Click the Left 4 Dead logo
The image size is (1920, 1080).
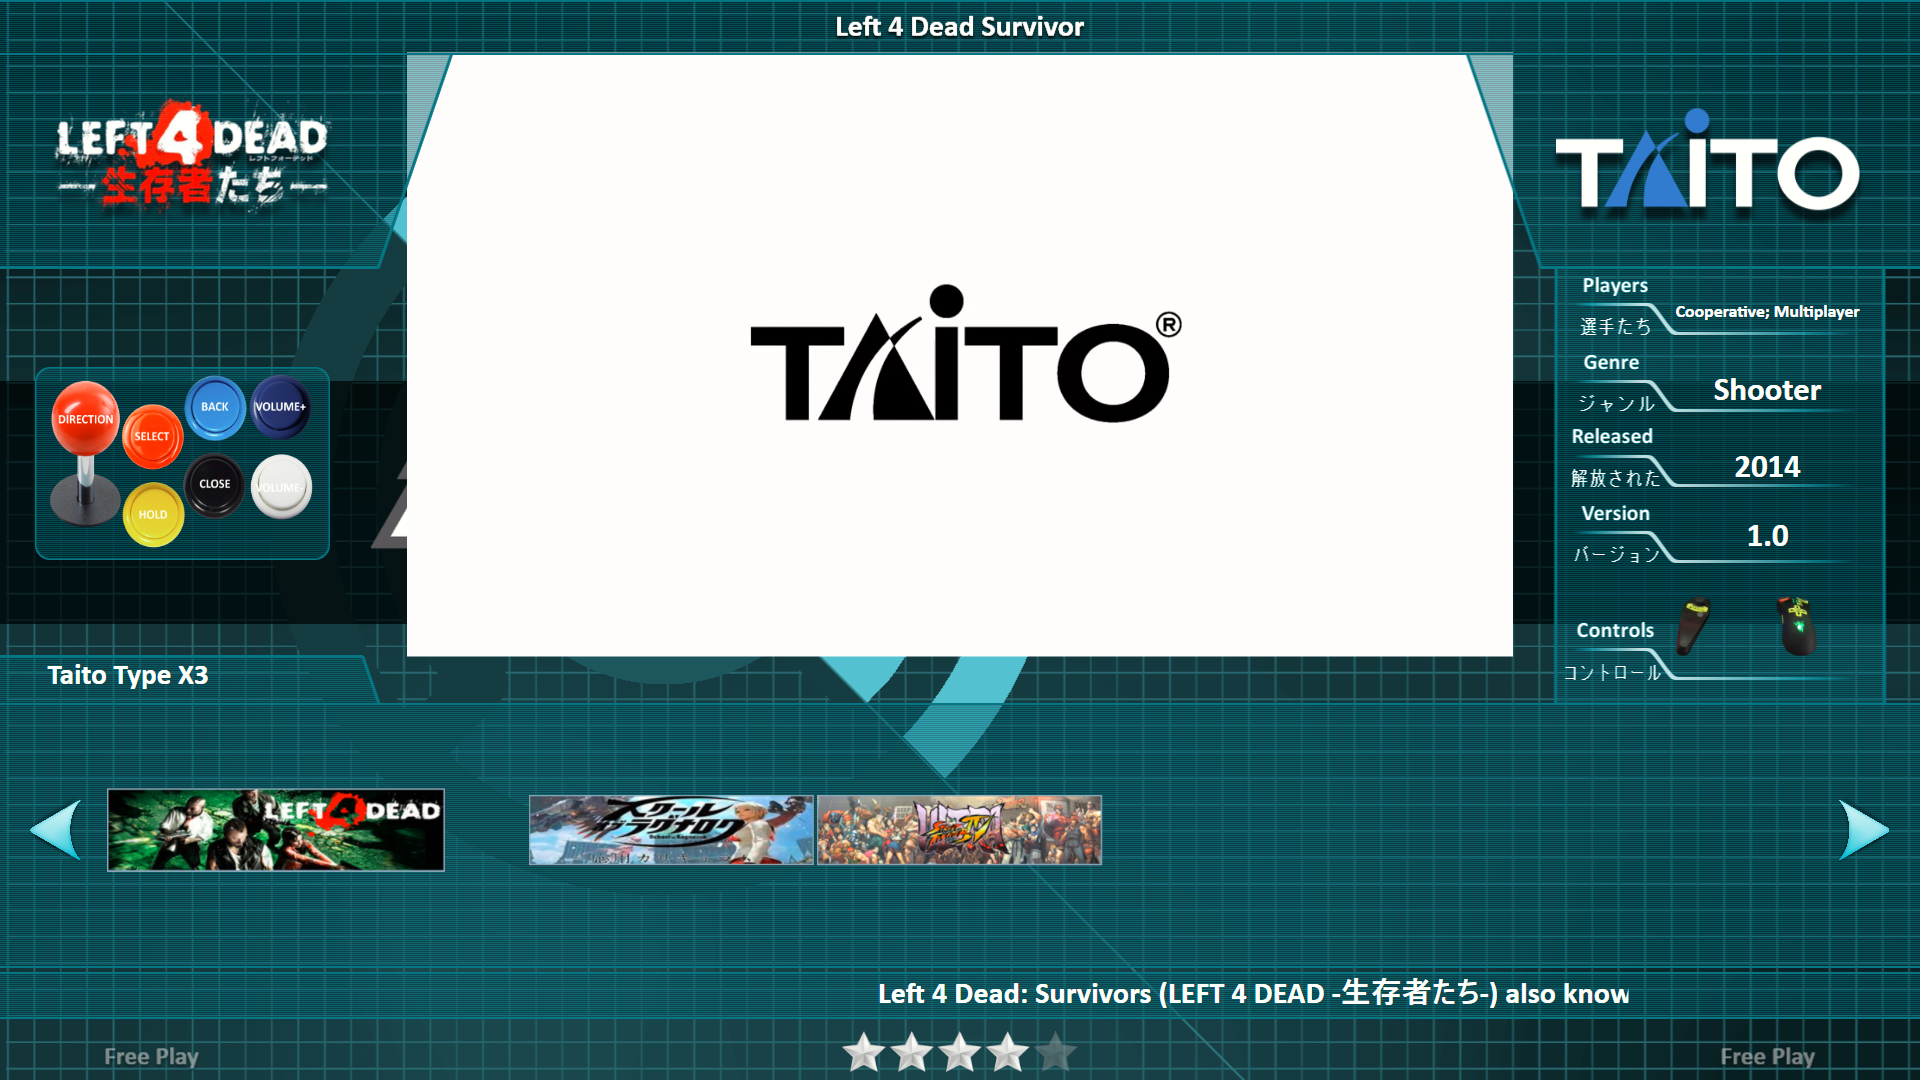point(192,155)
